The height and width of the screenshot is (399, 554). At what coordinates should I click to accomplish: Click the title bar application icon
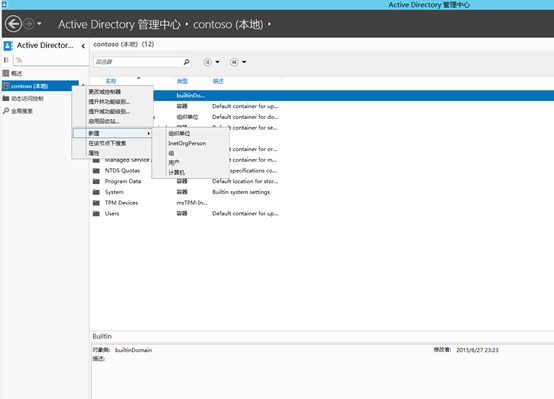5,5
